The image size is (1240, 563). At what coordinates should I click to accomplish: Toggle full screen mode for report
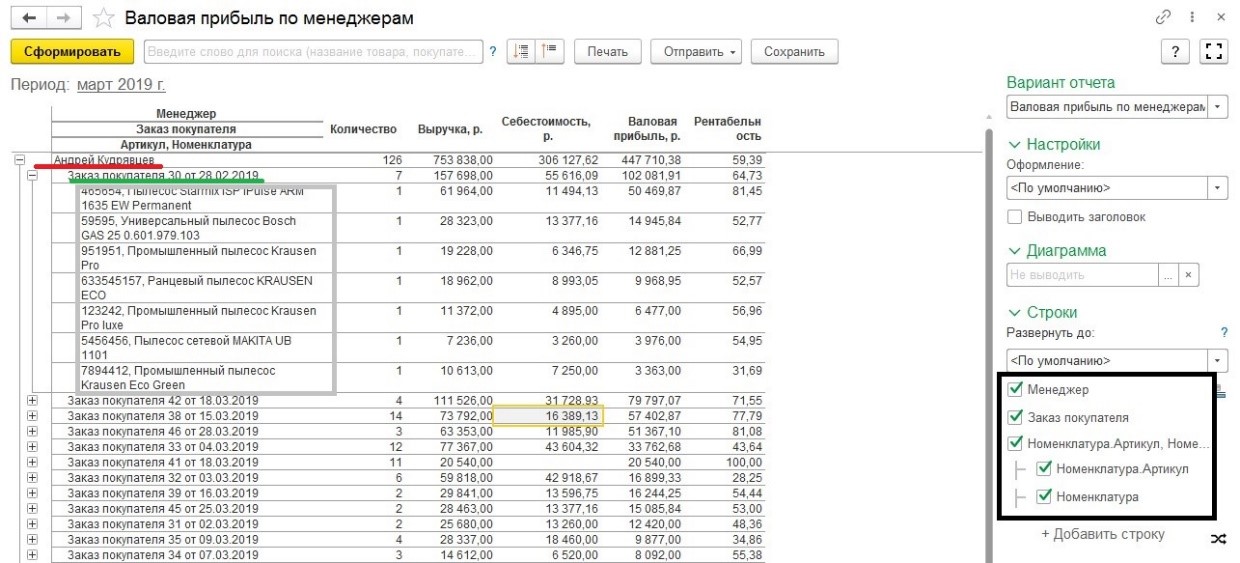coord(1214,52)
